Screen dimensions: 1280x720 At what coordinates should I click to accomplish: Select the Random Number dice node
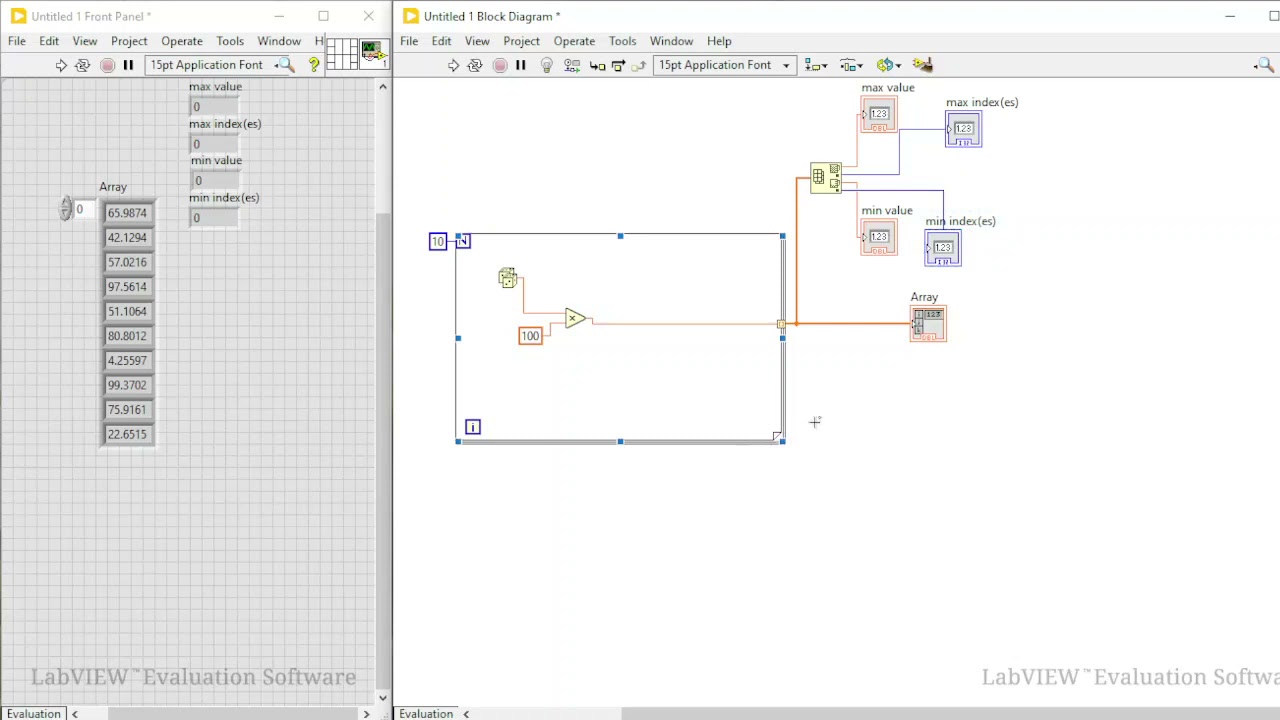[508, 278]
